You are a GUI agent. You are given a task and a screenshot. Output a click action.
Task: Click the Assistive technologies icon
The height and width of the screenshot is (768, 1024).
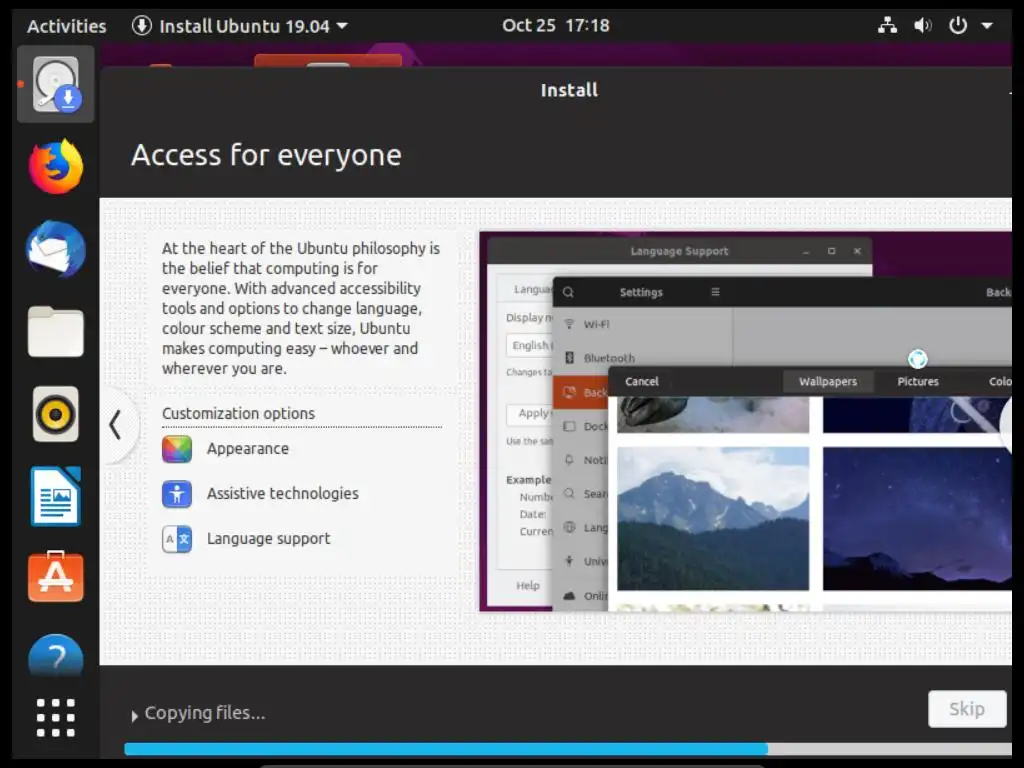[x=177, y=494]
